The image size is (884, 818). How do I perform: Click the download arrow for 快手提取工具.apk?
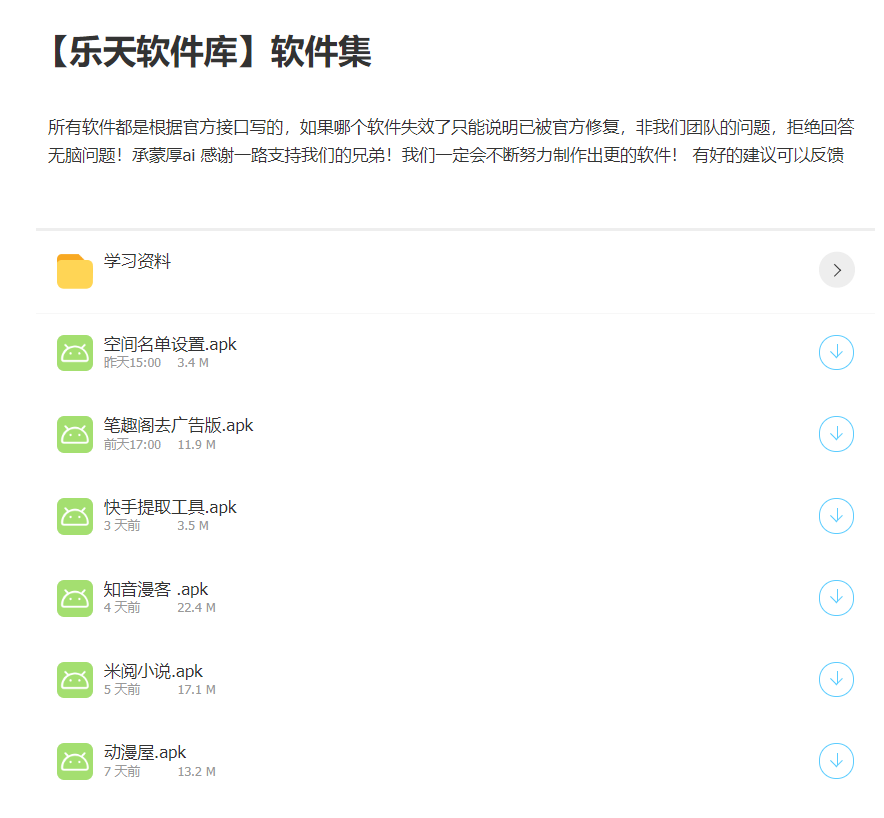pos(836,516)
